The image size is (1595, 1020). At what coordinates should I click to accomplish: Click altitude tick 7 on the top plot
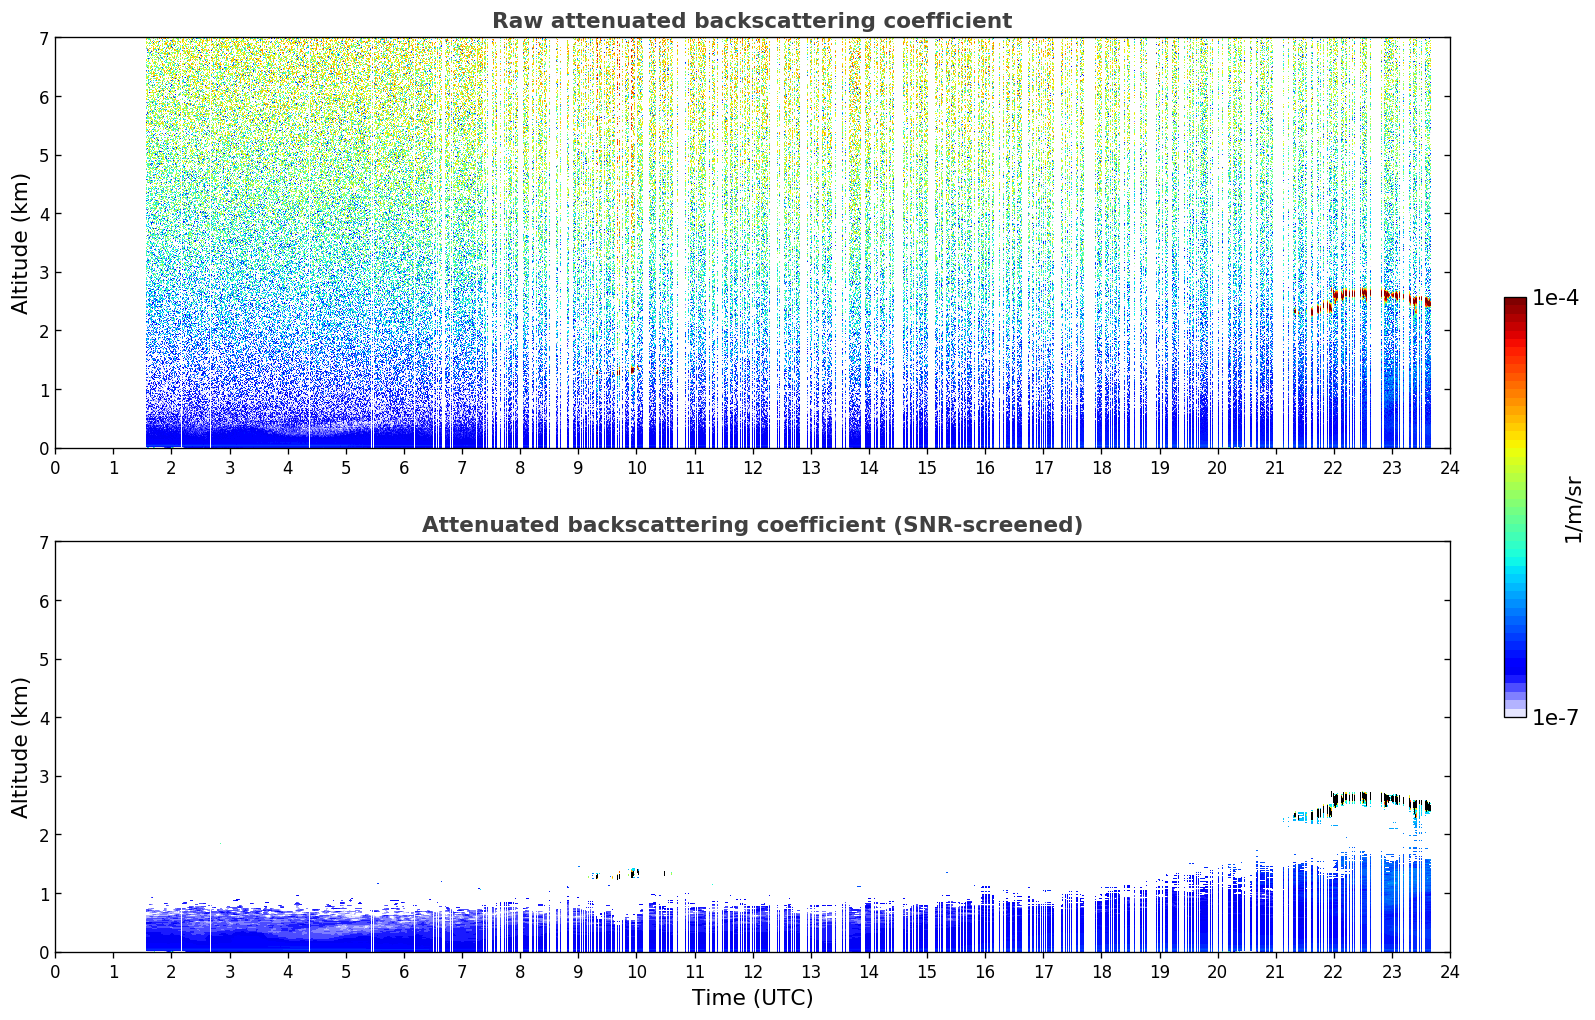pyautogui.click(x=43, y=38)
